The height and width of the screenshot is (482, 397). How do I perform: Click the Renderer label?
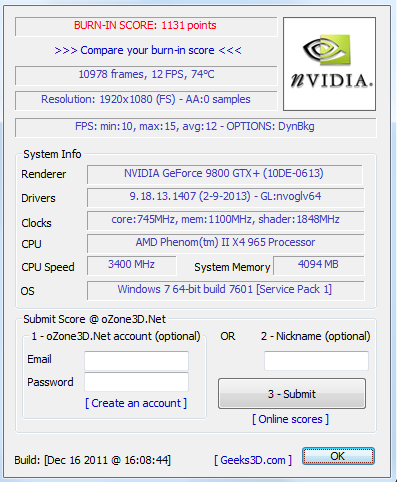(x=44, y=174)
